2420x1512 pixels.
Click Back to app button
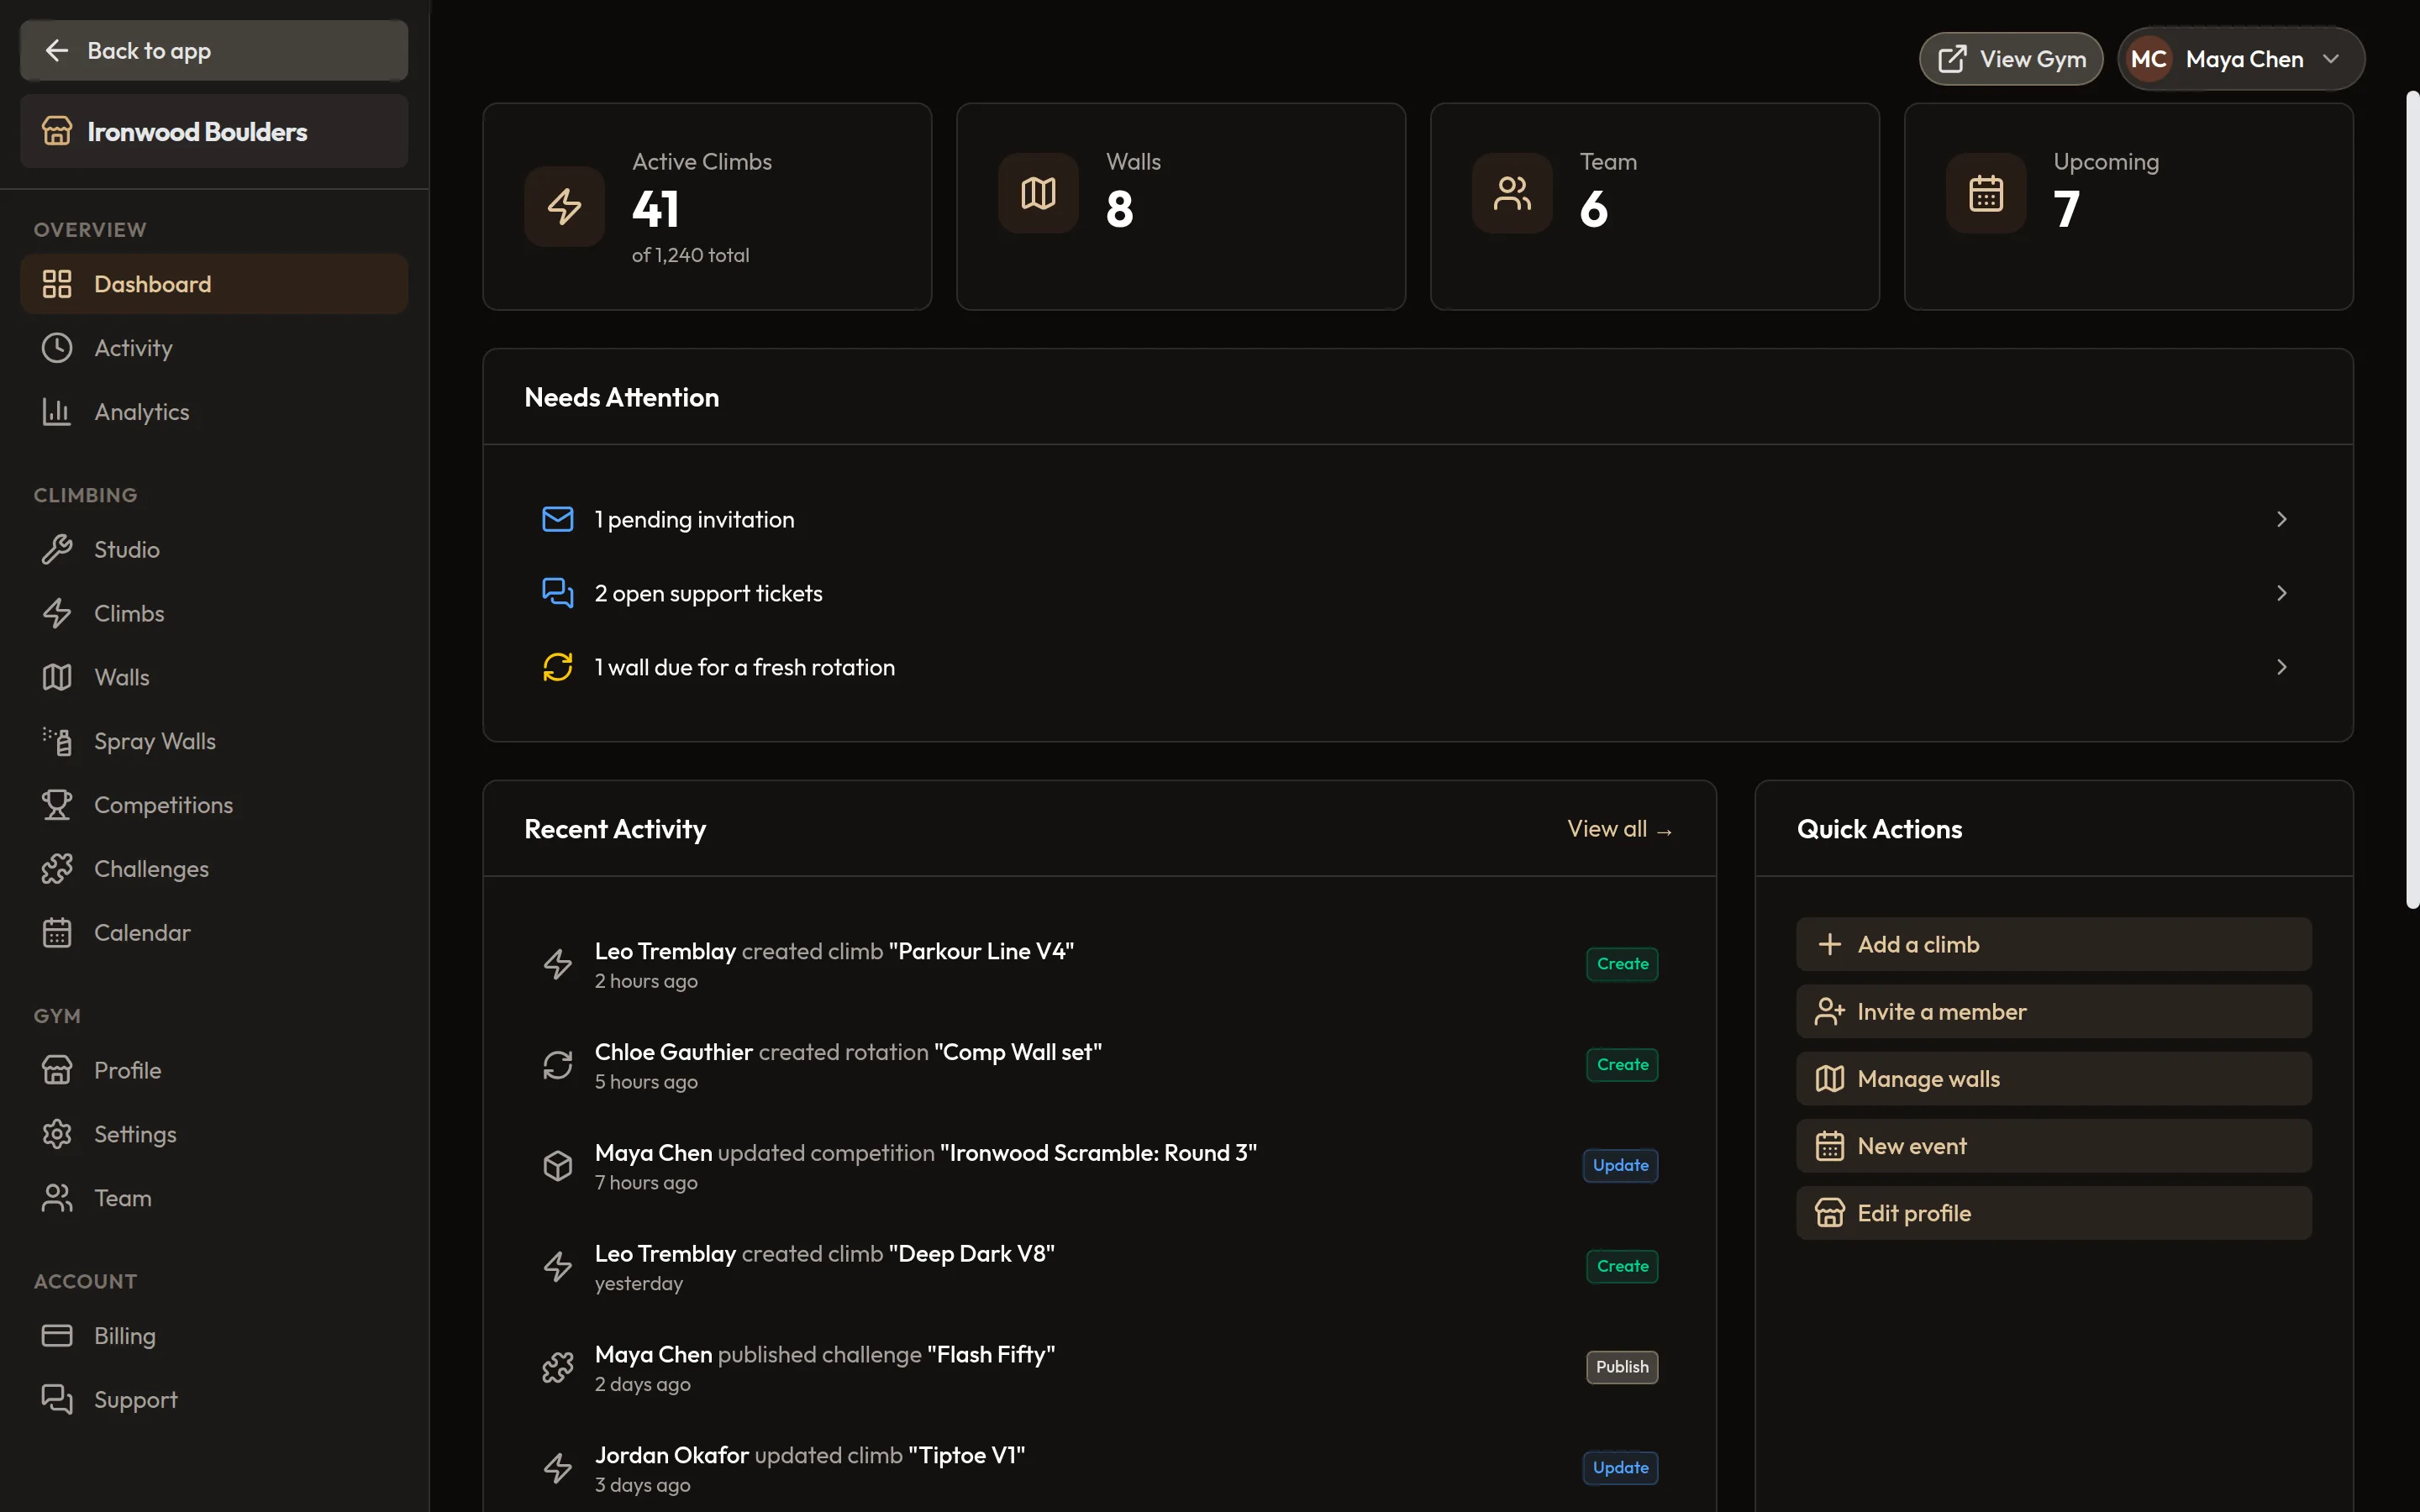coord(214,50)
